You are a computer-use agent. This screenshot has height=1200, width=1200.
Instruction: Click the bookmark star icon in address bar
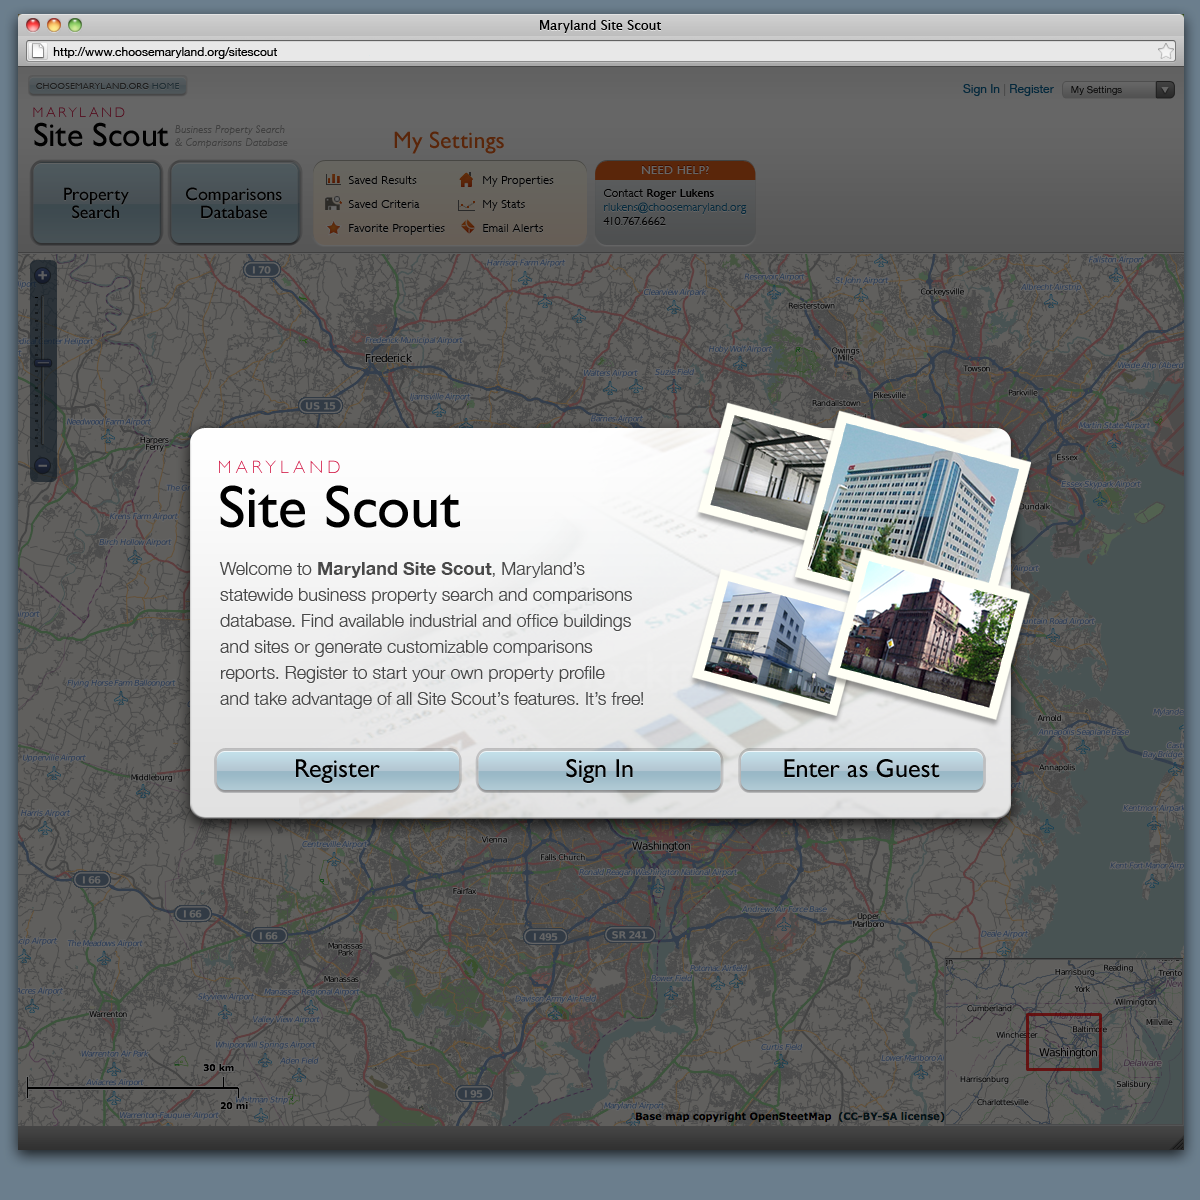pyautogui.click(x=1166, y=52)
